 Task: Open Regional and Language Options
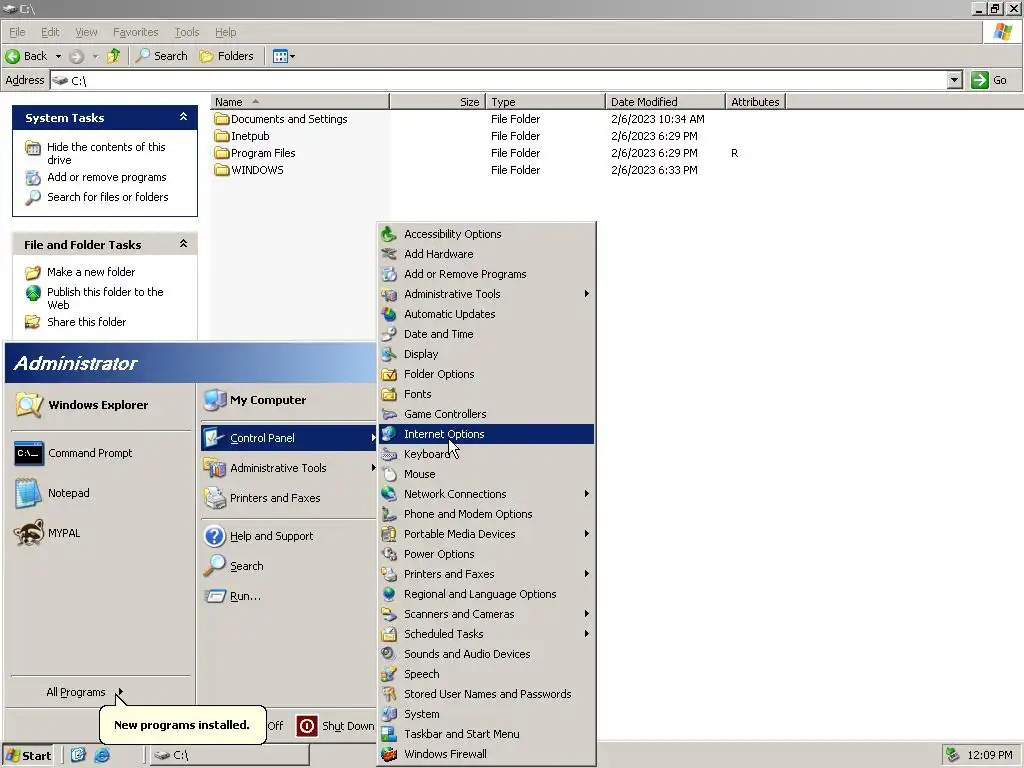click(487, 594)
